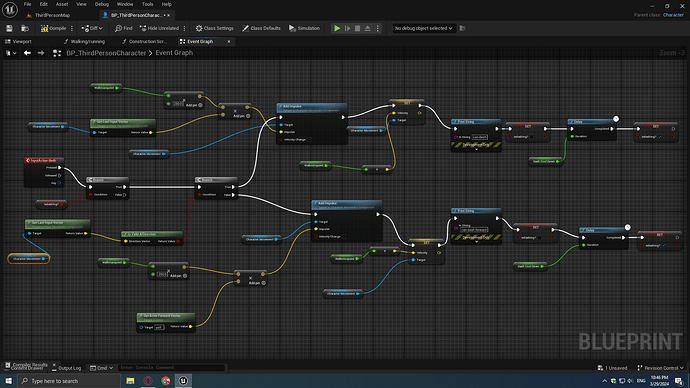Open the debug object selector dropdown

423,28
